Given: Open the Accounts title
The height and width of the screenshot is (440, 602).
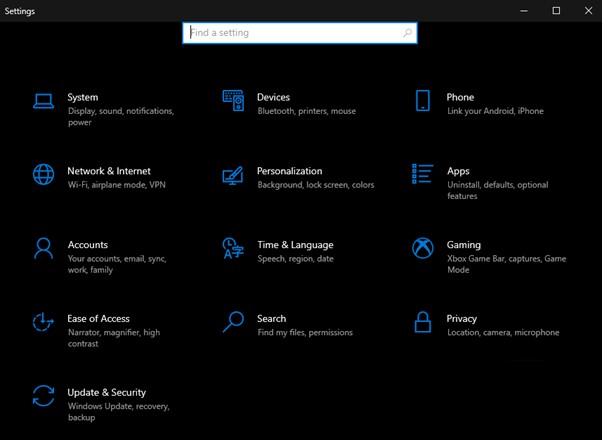Looking at the screenshot, I should point(88,245).
